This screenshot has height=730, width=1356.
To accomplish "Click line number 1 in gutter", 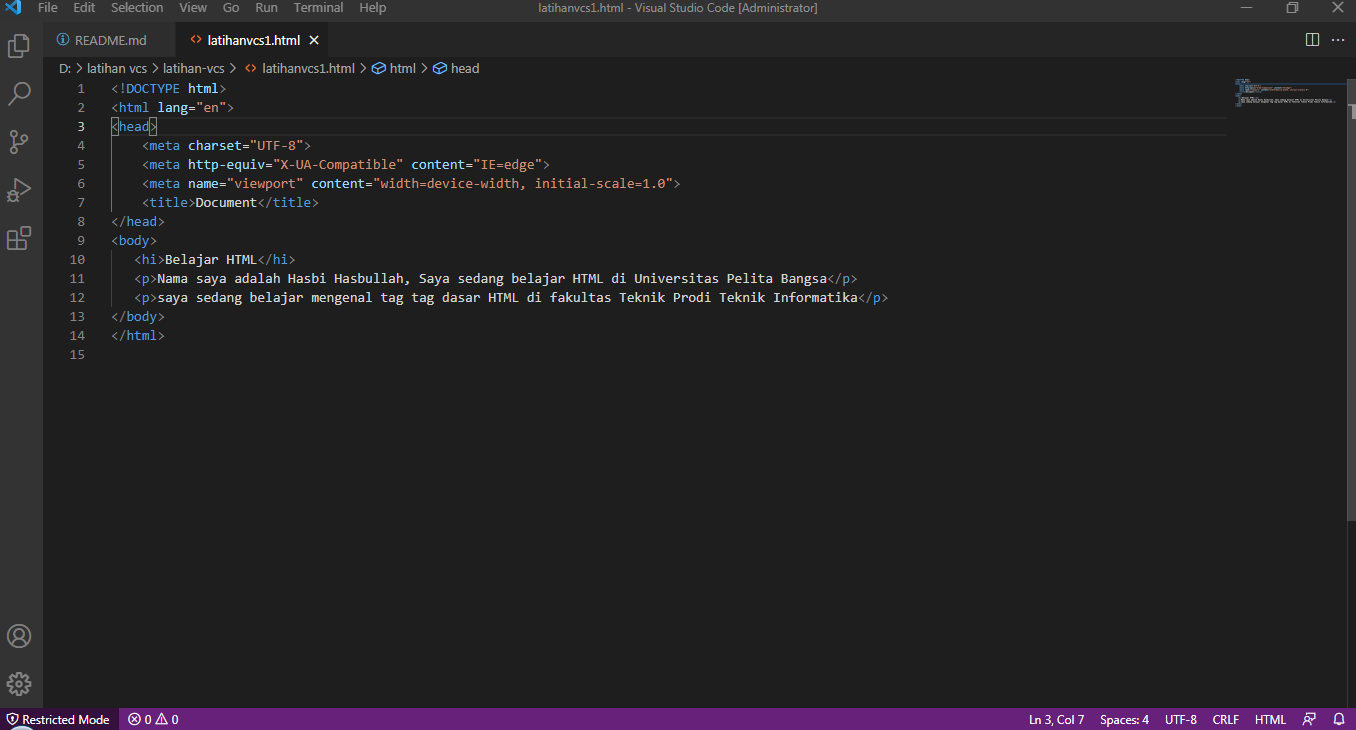I will pyautogui.click(x=81, y=88).
